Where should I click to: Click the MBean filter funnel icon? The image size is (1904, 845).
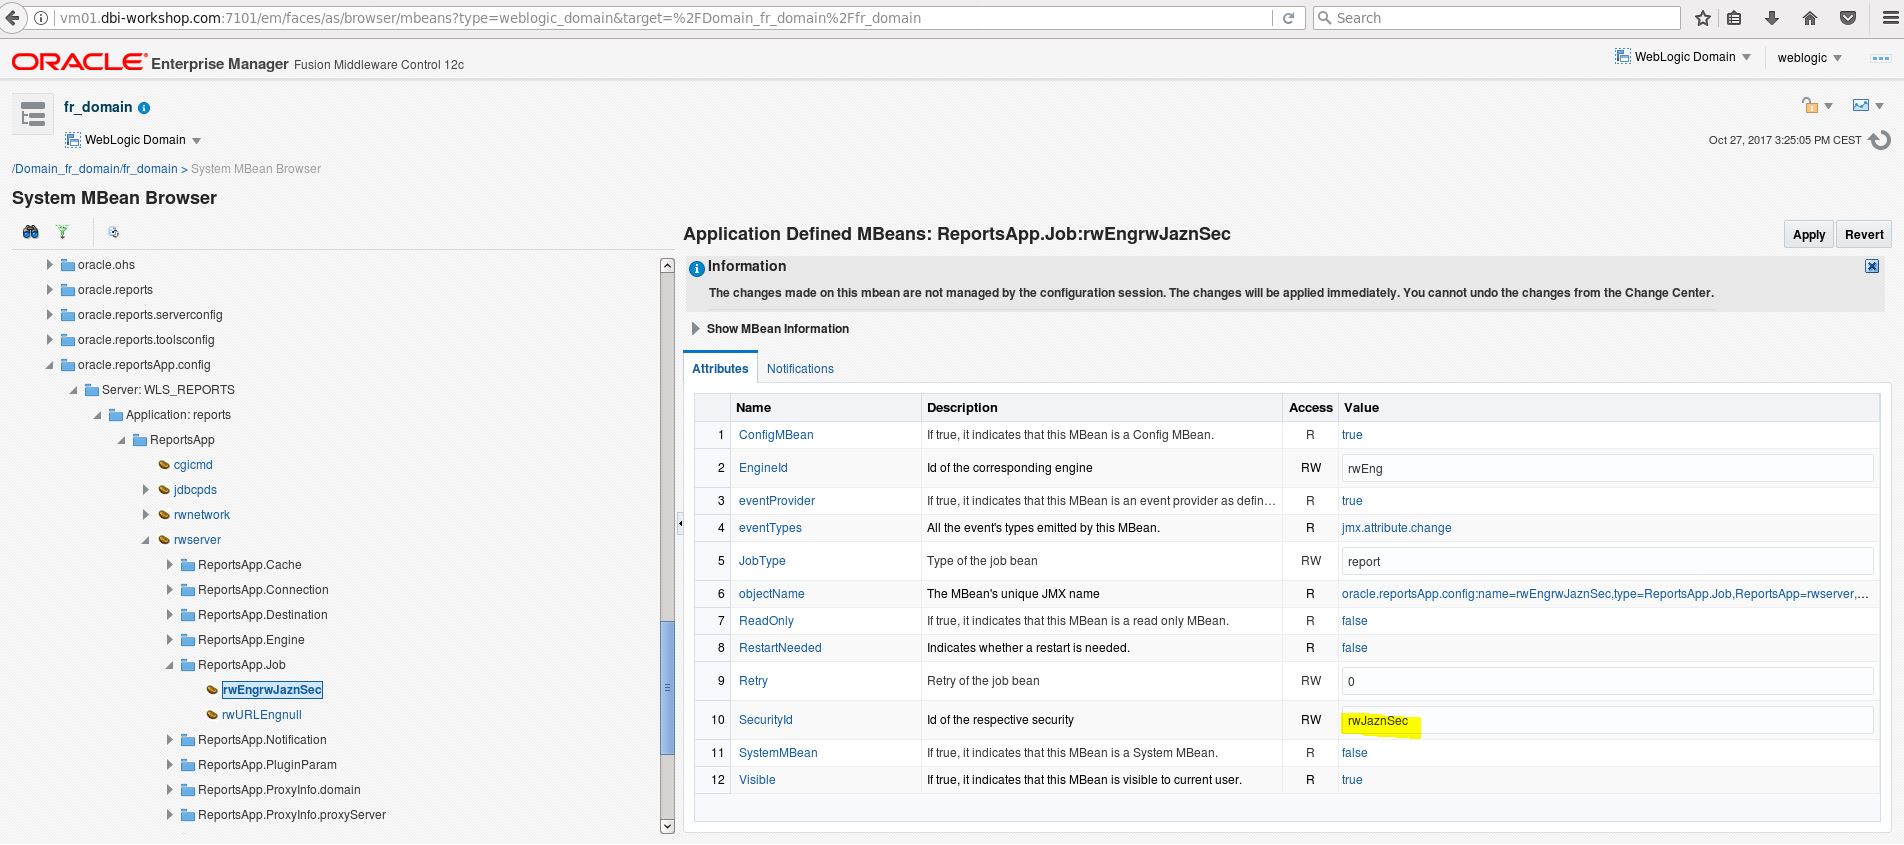(63, 232)
